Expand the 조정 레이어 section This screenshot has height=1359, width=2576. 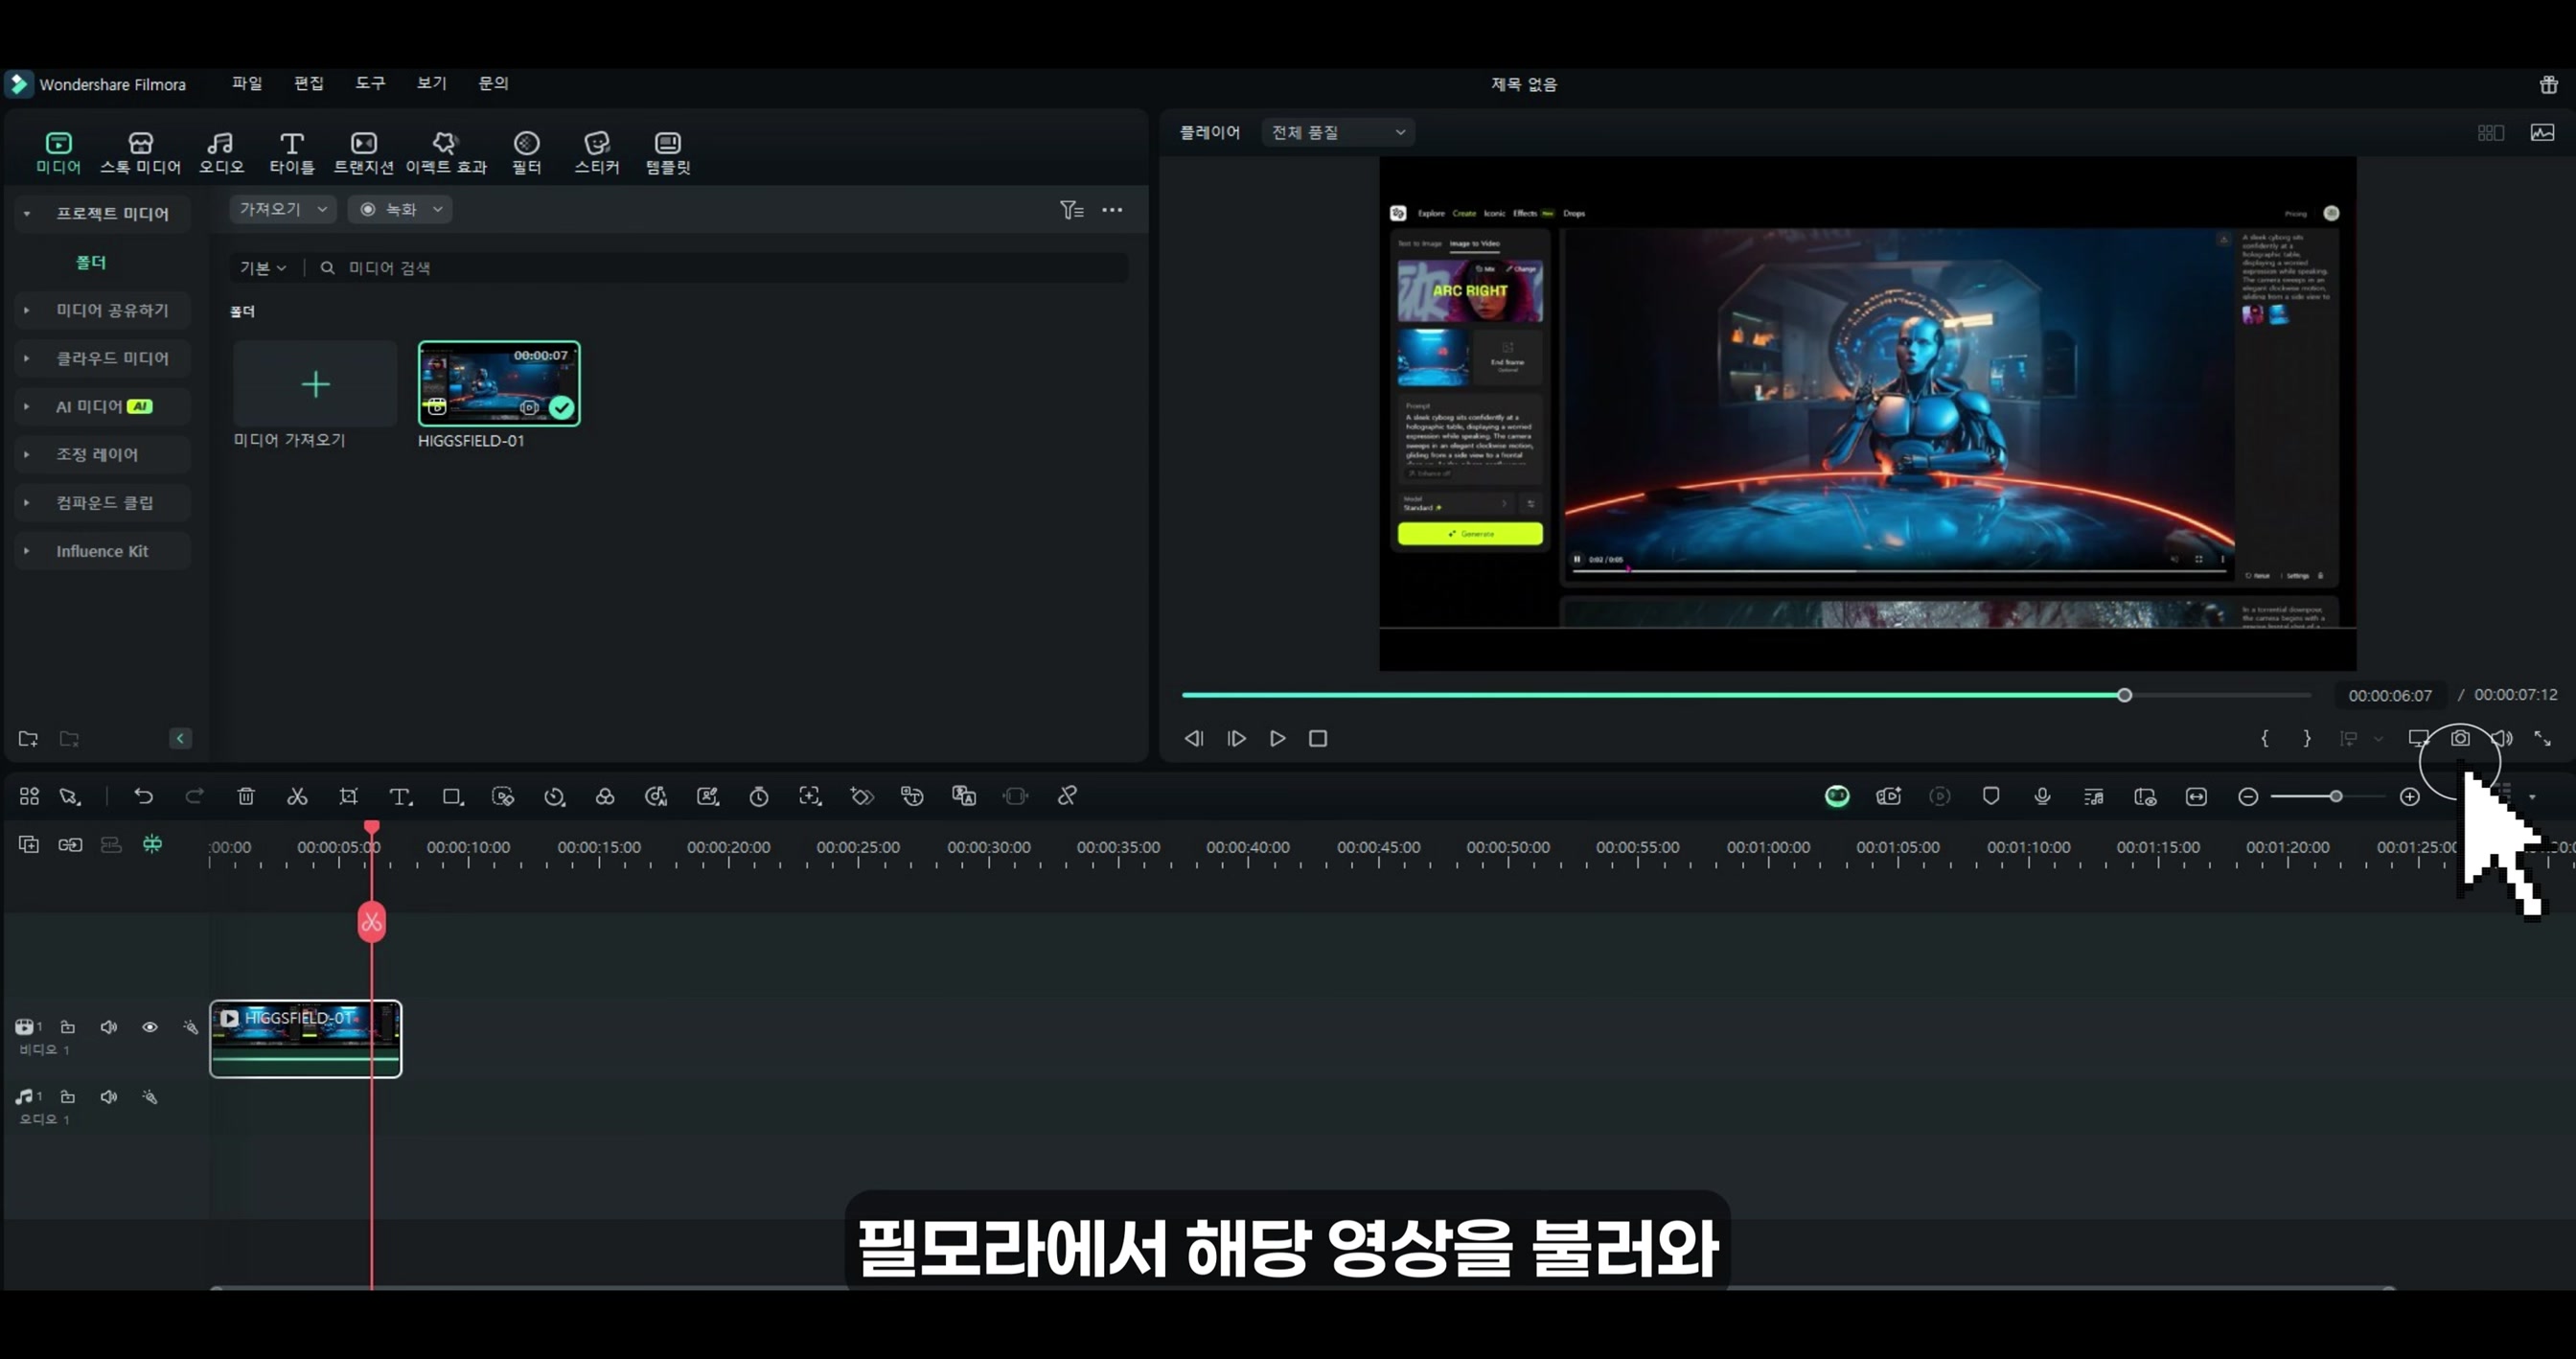(27, 454)
